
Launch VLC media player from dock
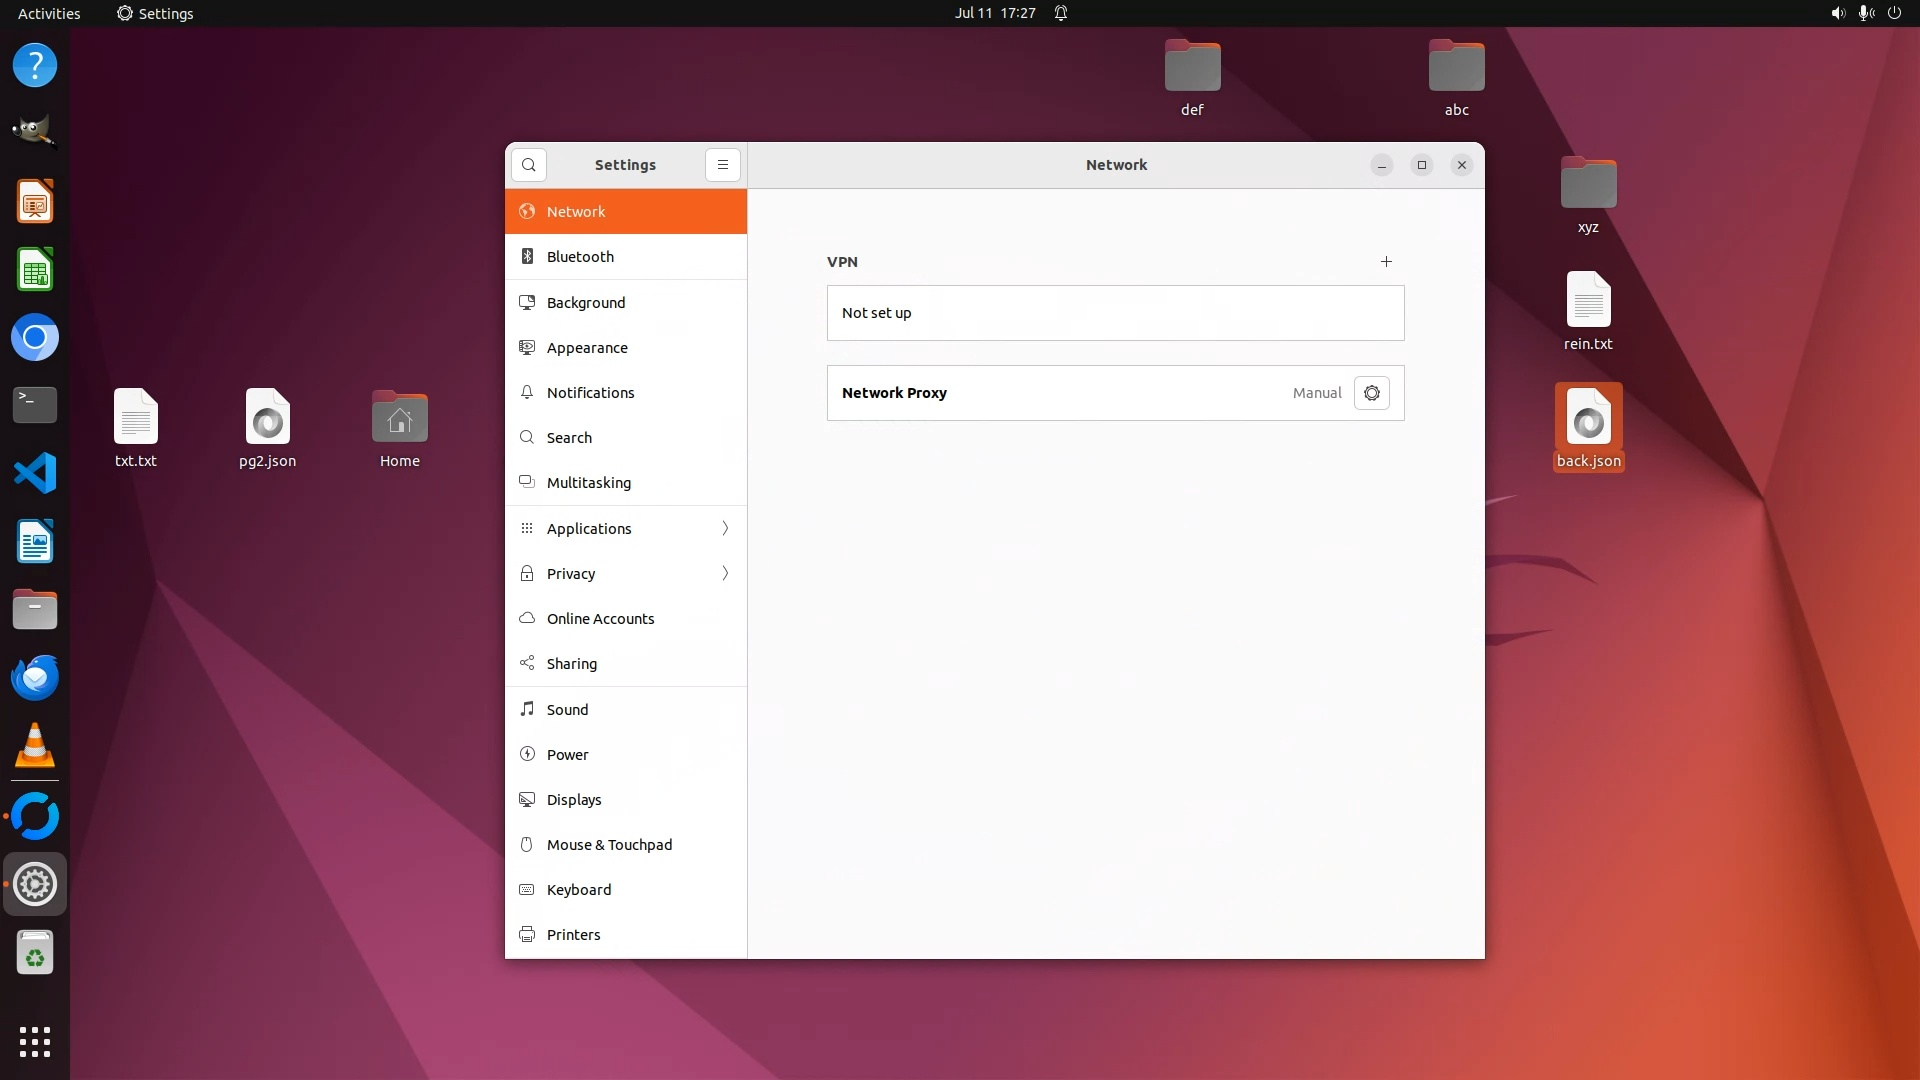pyautogui.click(x=35, y=746)
